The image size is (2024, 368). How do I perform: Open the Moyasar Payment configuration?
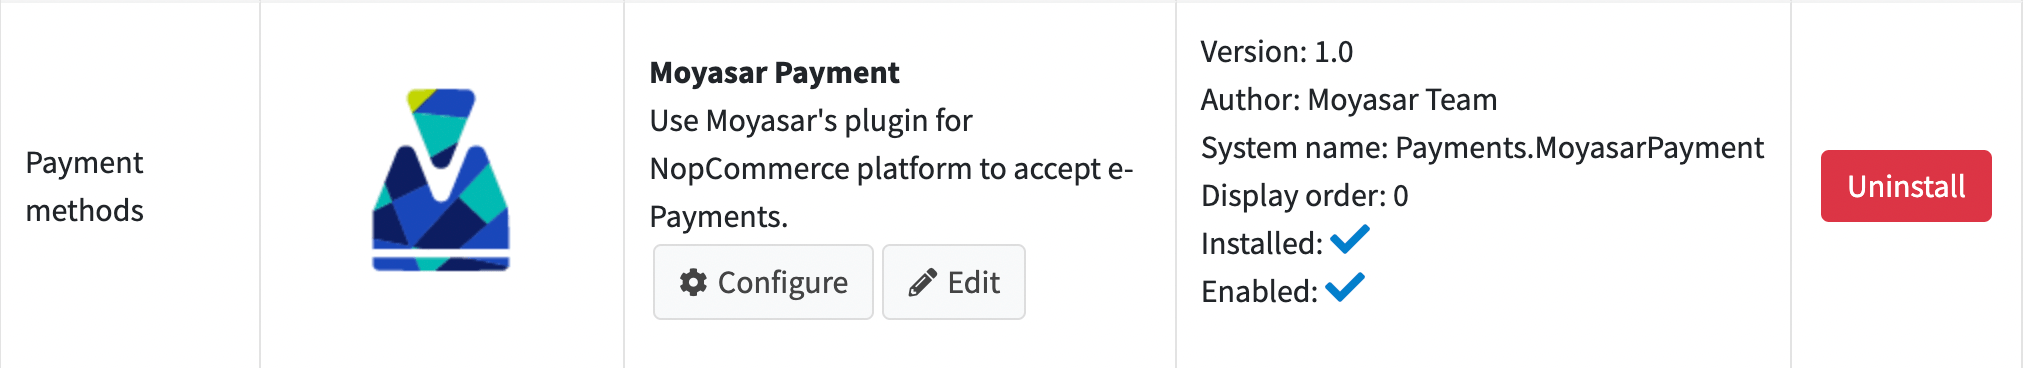763,282
